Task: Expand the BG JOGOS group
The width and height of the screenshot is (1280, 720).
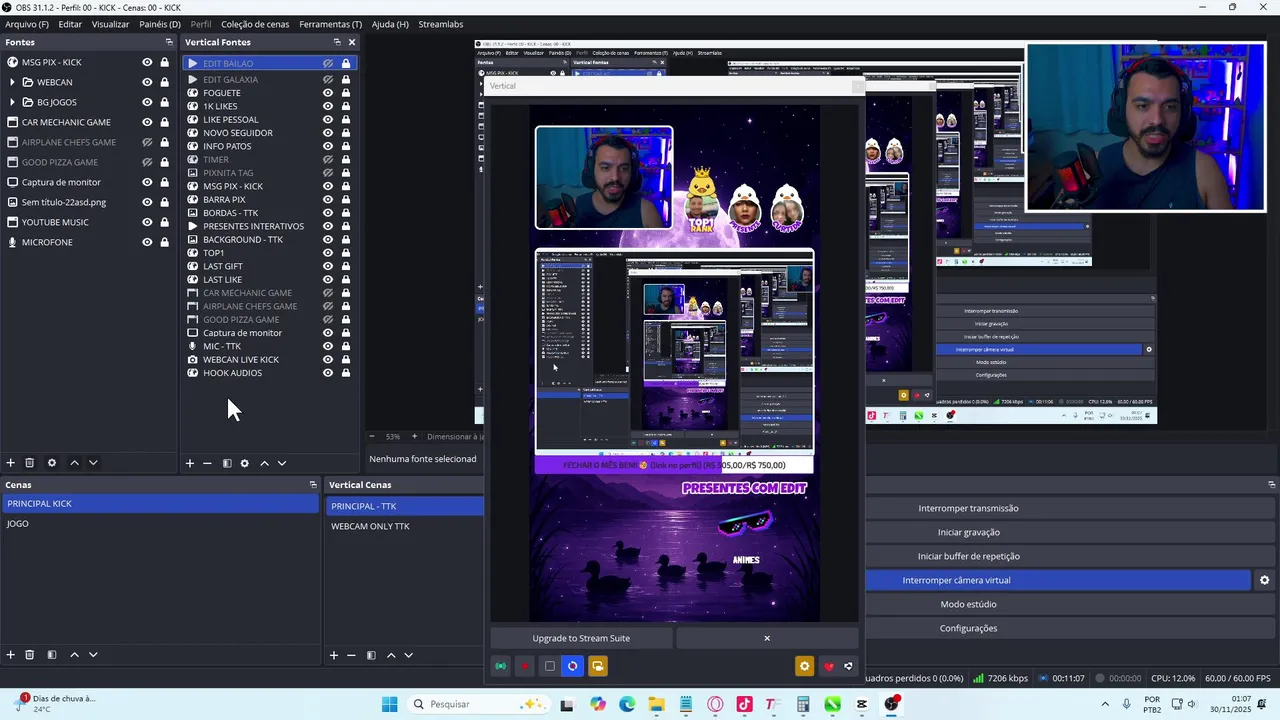Action: click(x=12, y=102)
